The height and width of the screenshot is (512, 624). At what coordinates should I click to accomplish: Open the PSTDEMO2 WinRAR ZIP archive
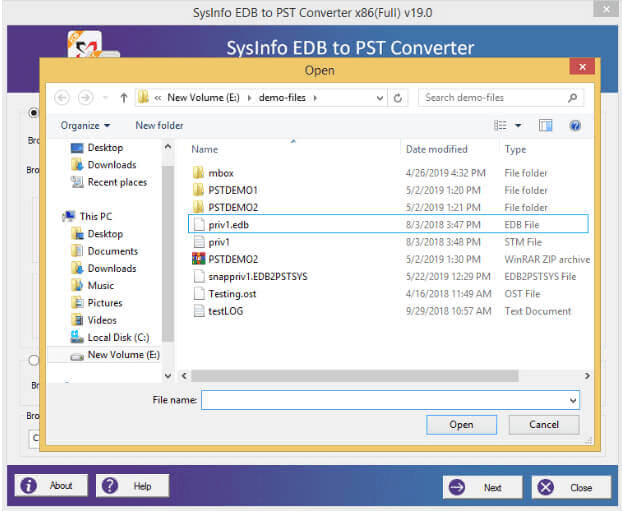(x=232, y=259)
